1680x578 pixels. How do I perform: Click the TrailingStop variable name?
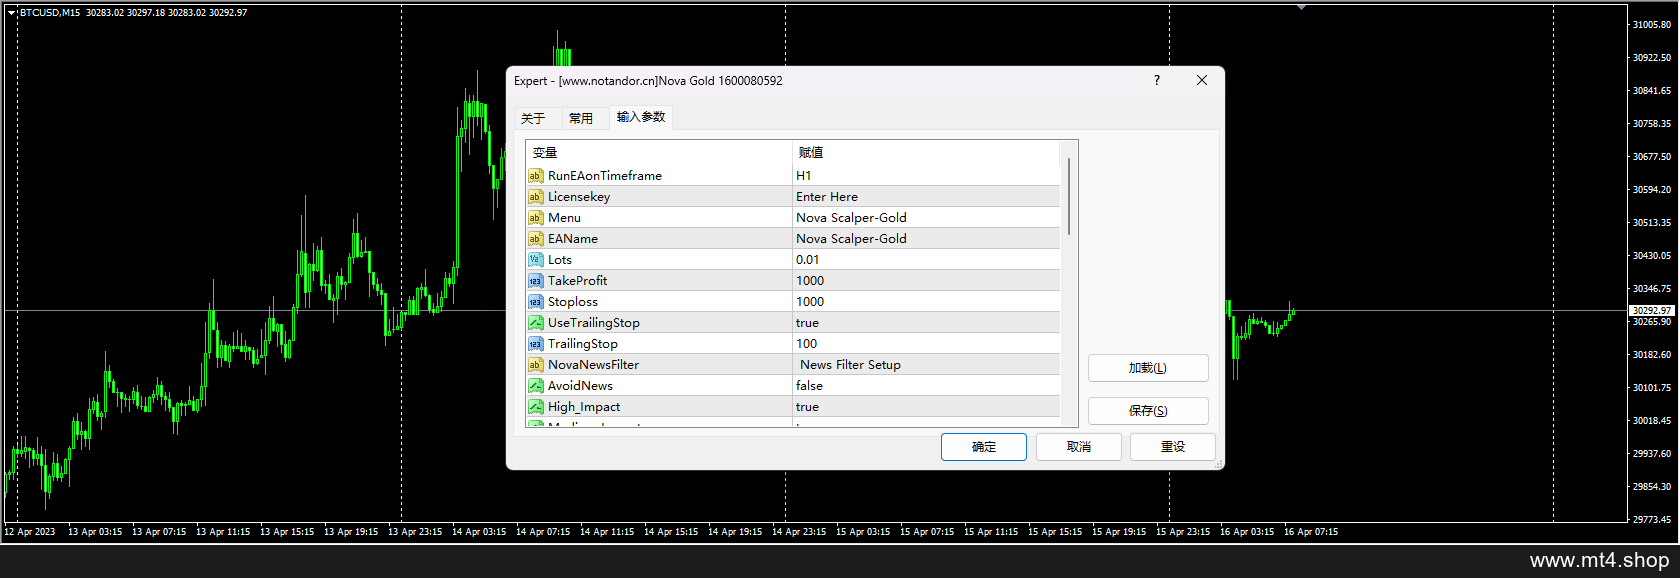click(x=583, y=344)
